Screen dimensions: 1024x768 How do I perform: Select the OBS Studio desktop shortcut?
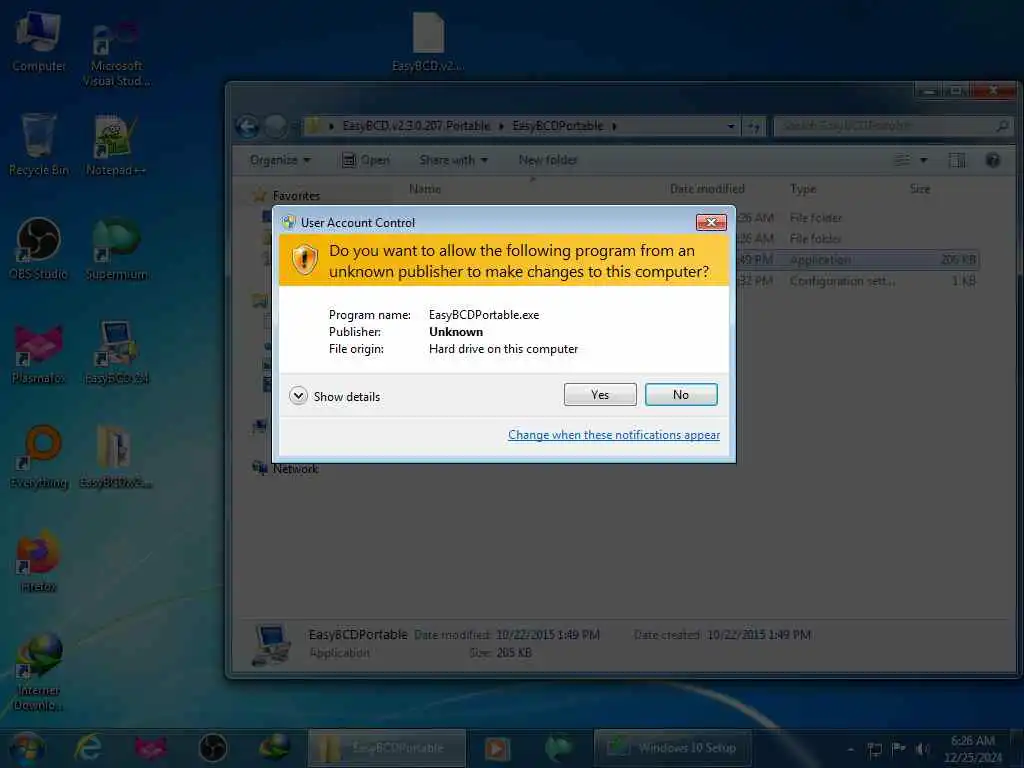[x=39, y=248]
